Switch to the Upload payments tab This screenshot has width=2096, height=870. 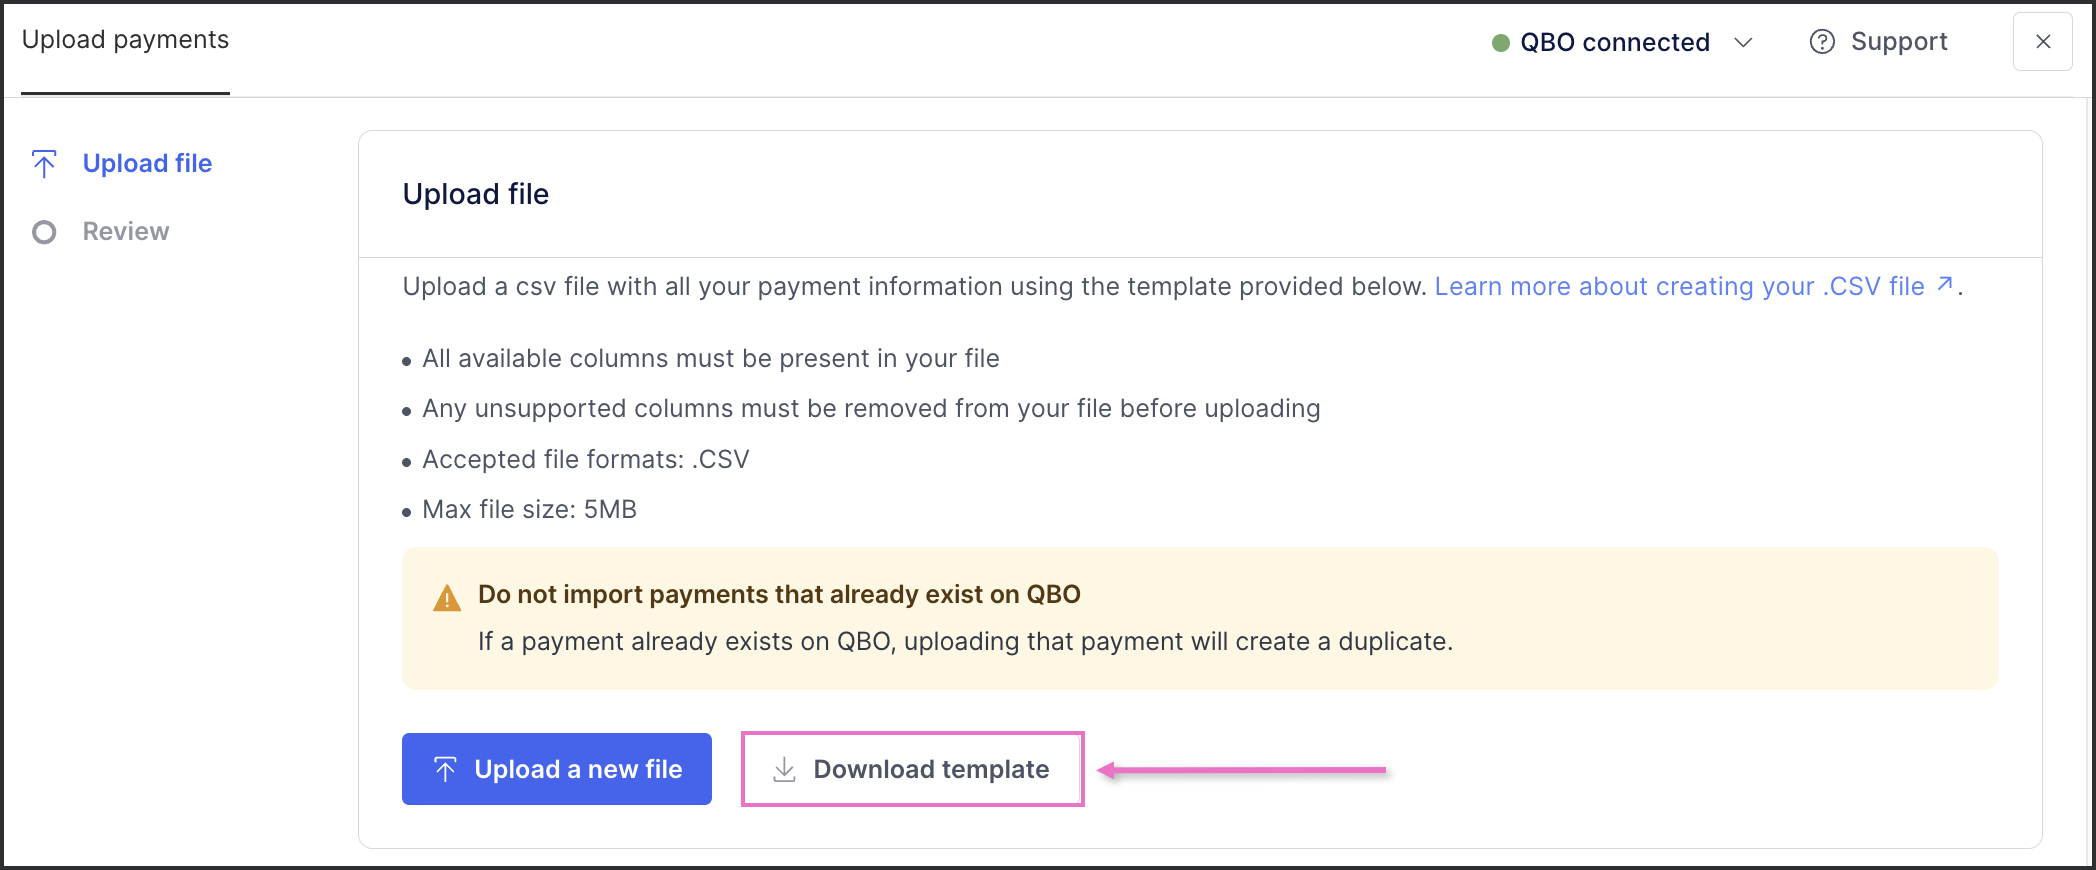125,40
